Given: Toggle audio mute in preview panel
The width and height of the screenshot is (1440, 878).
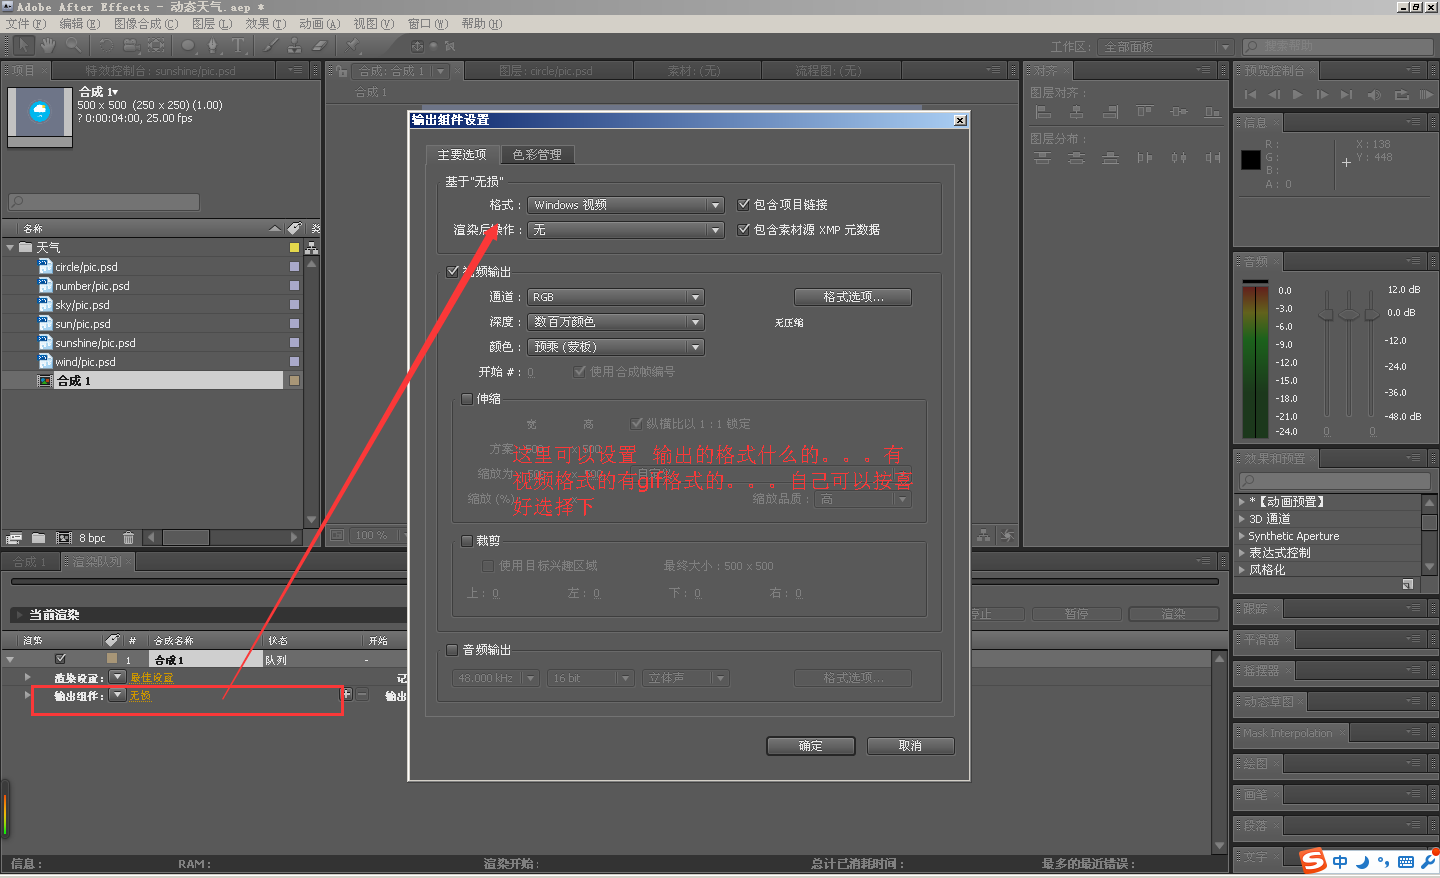Looking at the screenshot, I should (1374, 95).
